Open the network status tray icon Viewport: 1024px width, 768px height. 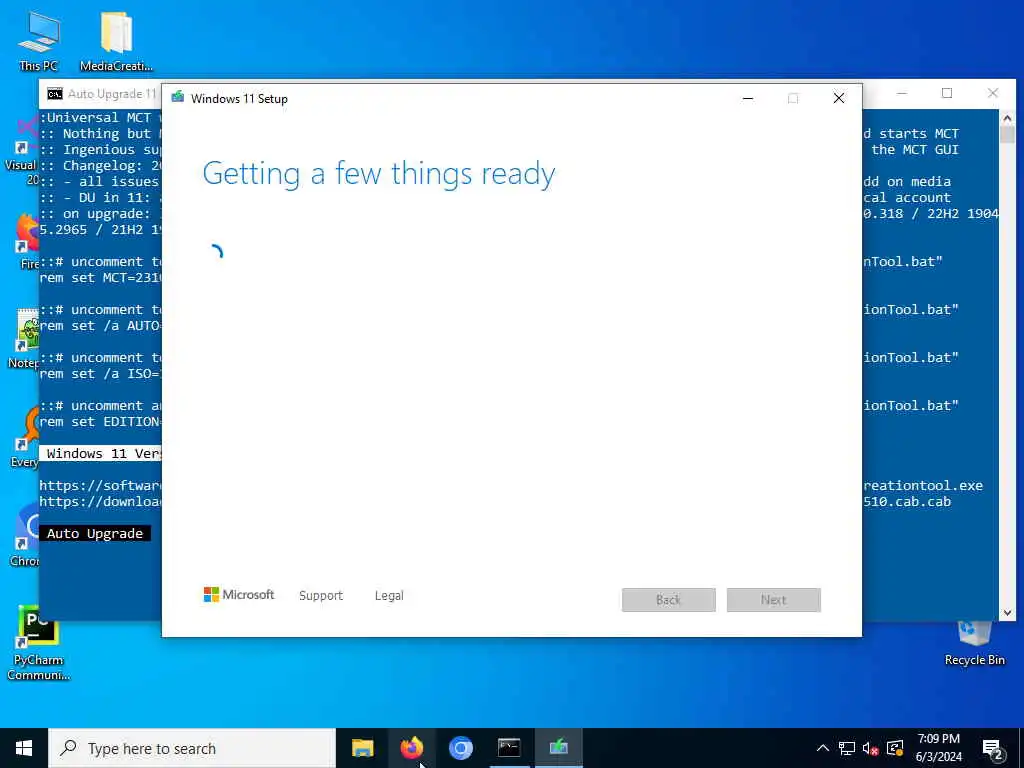(847, 748)
